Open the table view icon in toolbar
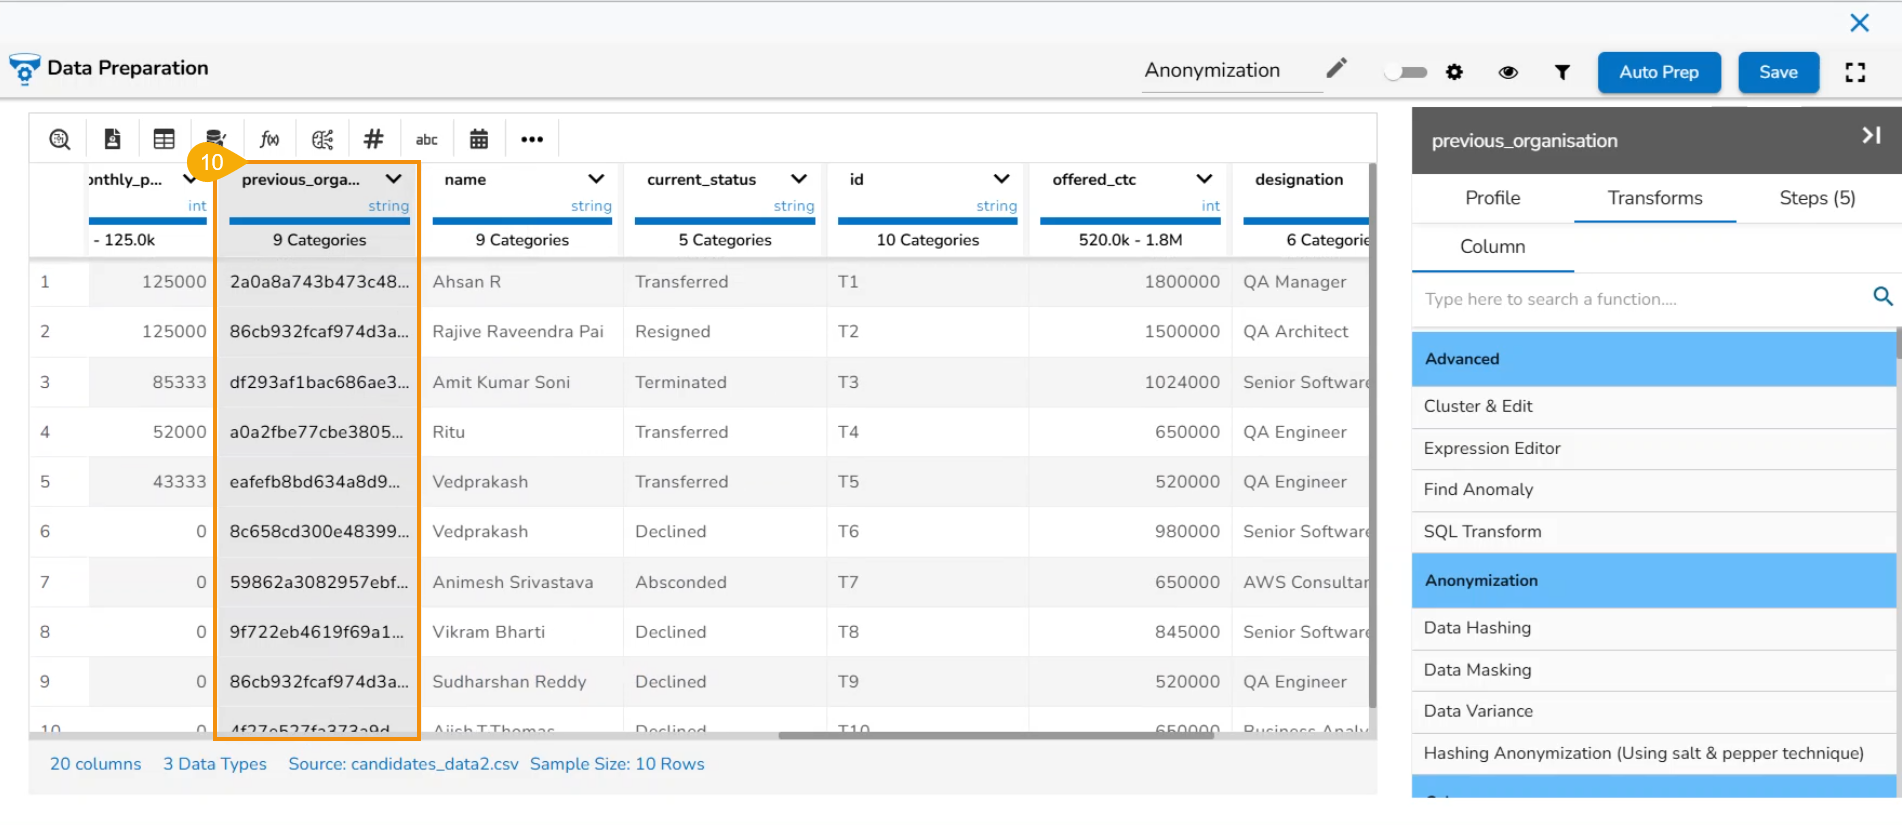Viewport: 1902px width, 825px height. (x=164, y=139)
